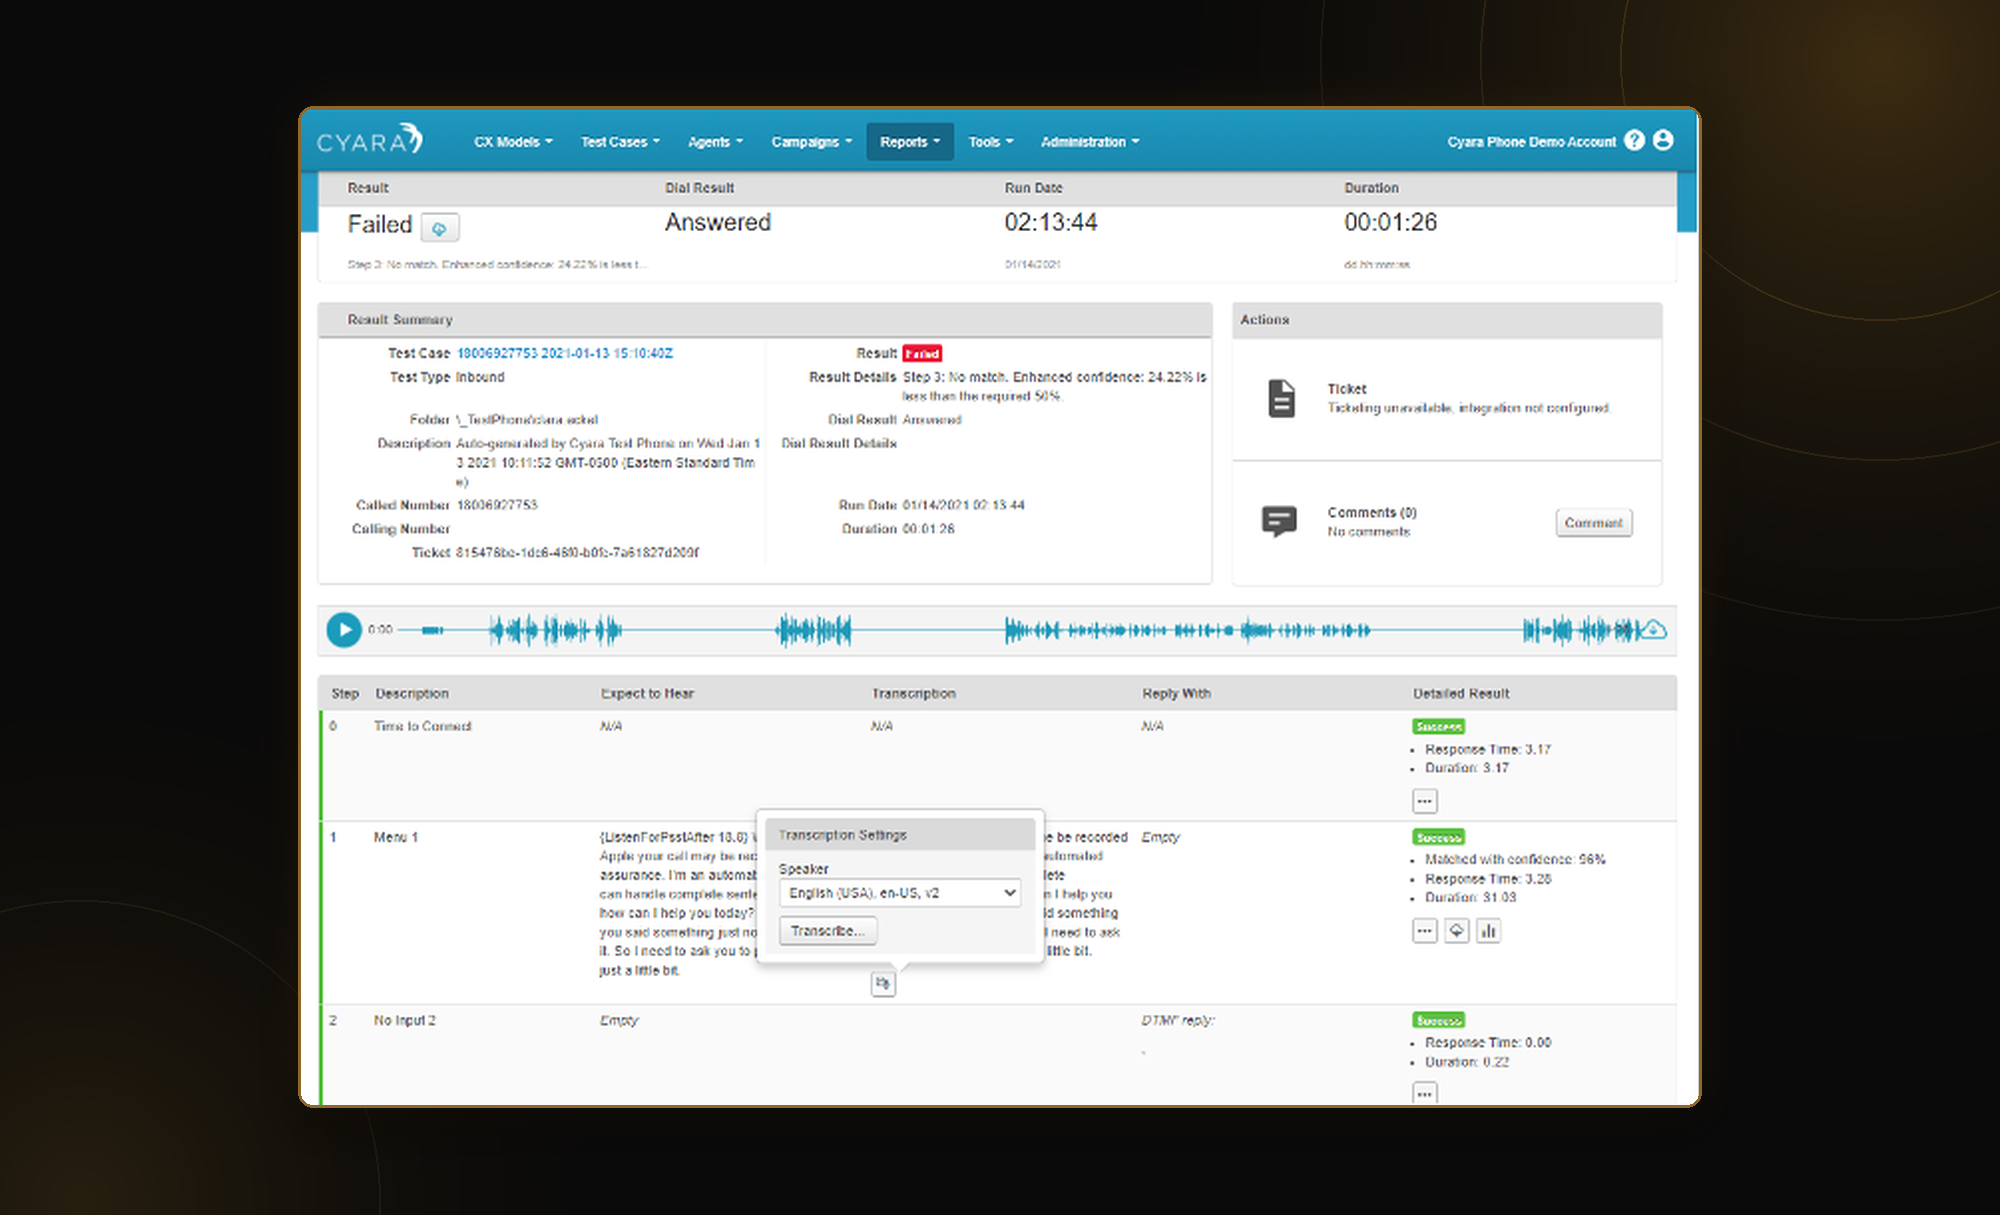Click the Called Number 18006927753 value

pos(497,505)
